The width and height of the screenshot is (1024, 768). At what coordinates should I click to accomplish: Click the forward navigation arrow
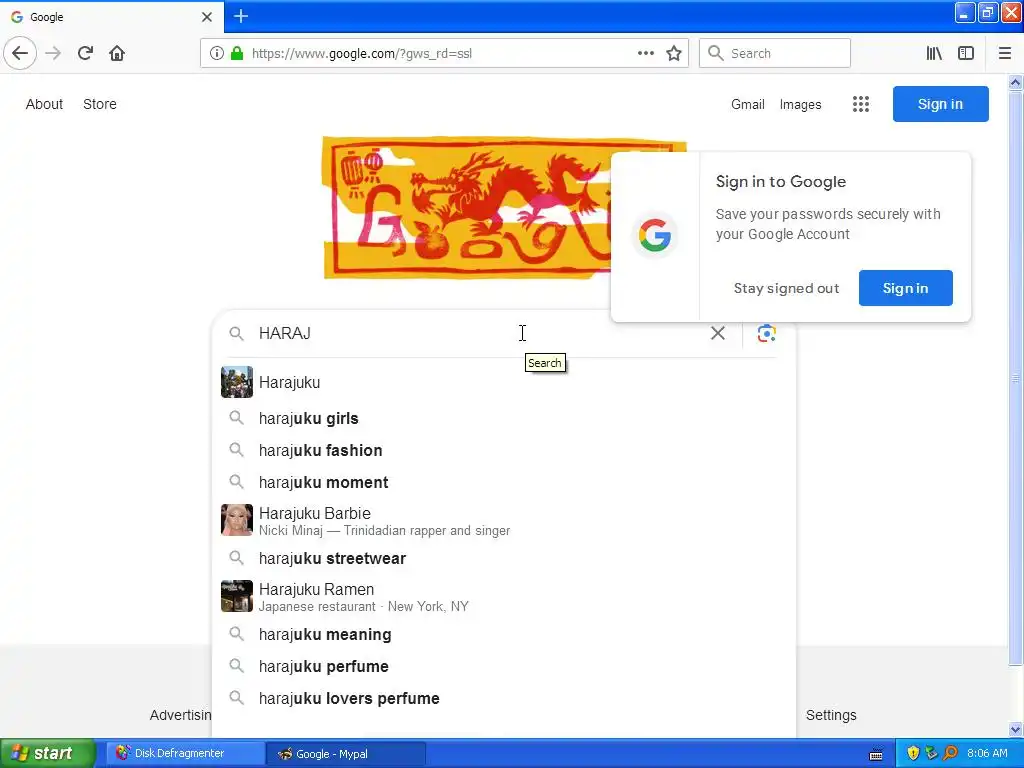pyautogui.click(x=53, y=53)
